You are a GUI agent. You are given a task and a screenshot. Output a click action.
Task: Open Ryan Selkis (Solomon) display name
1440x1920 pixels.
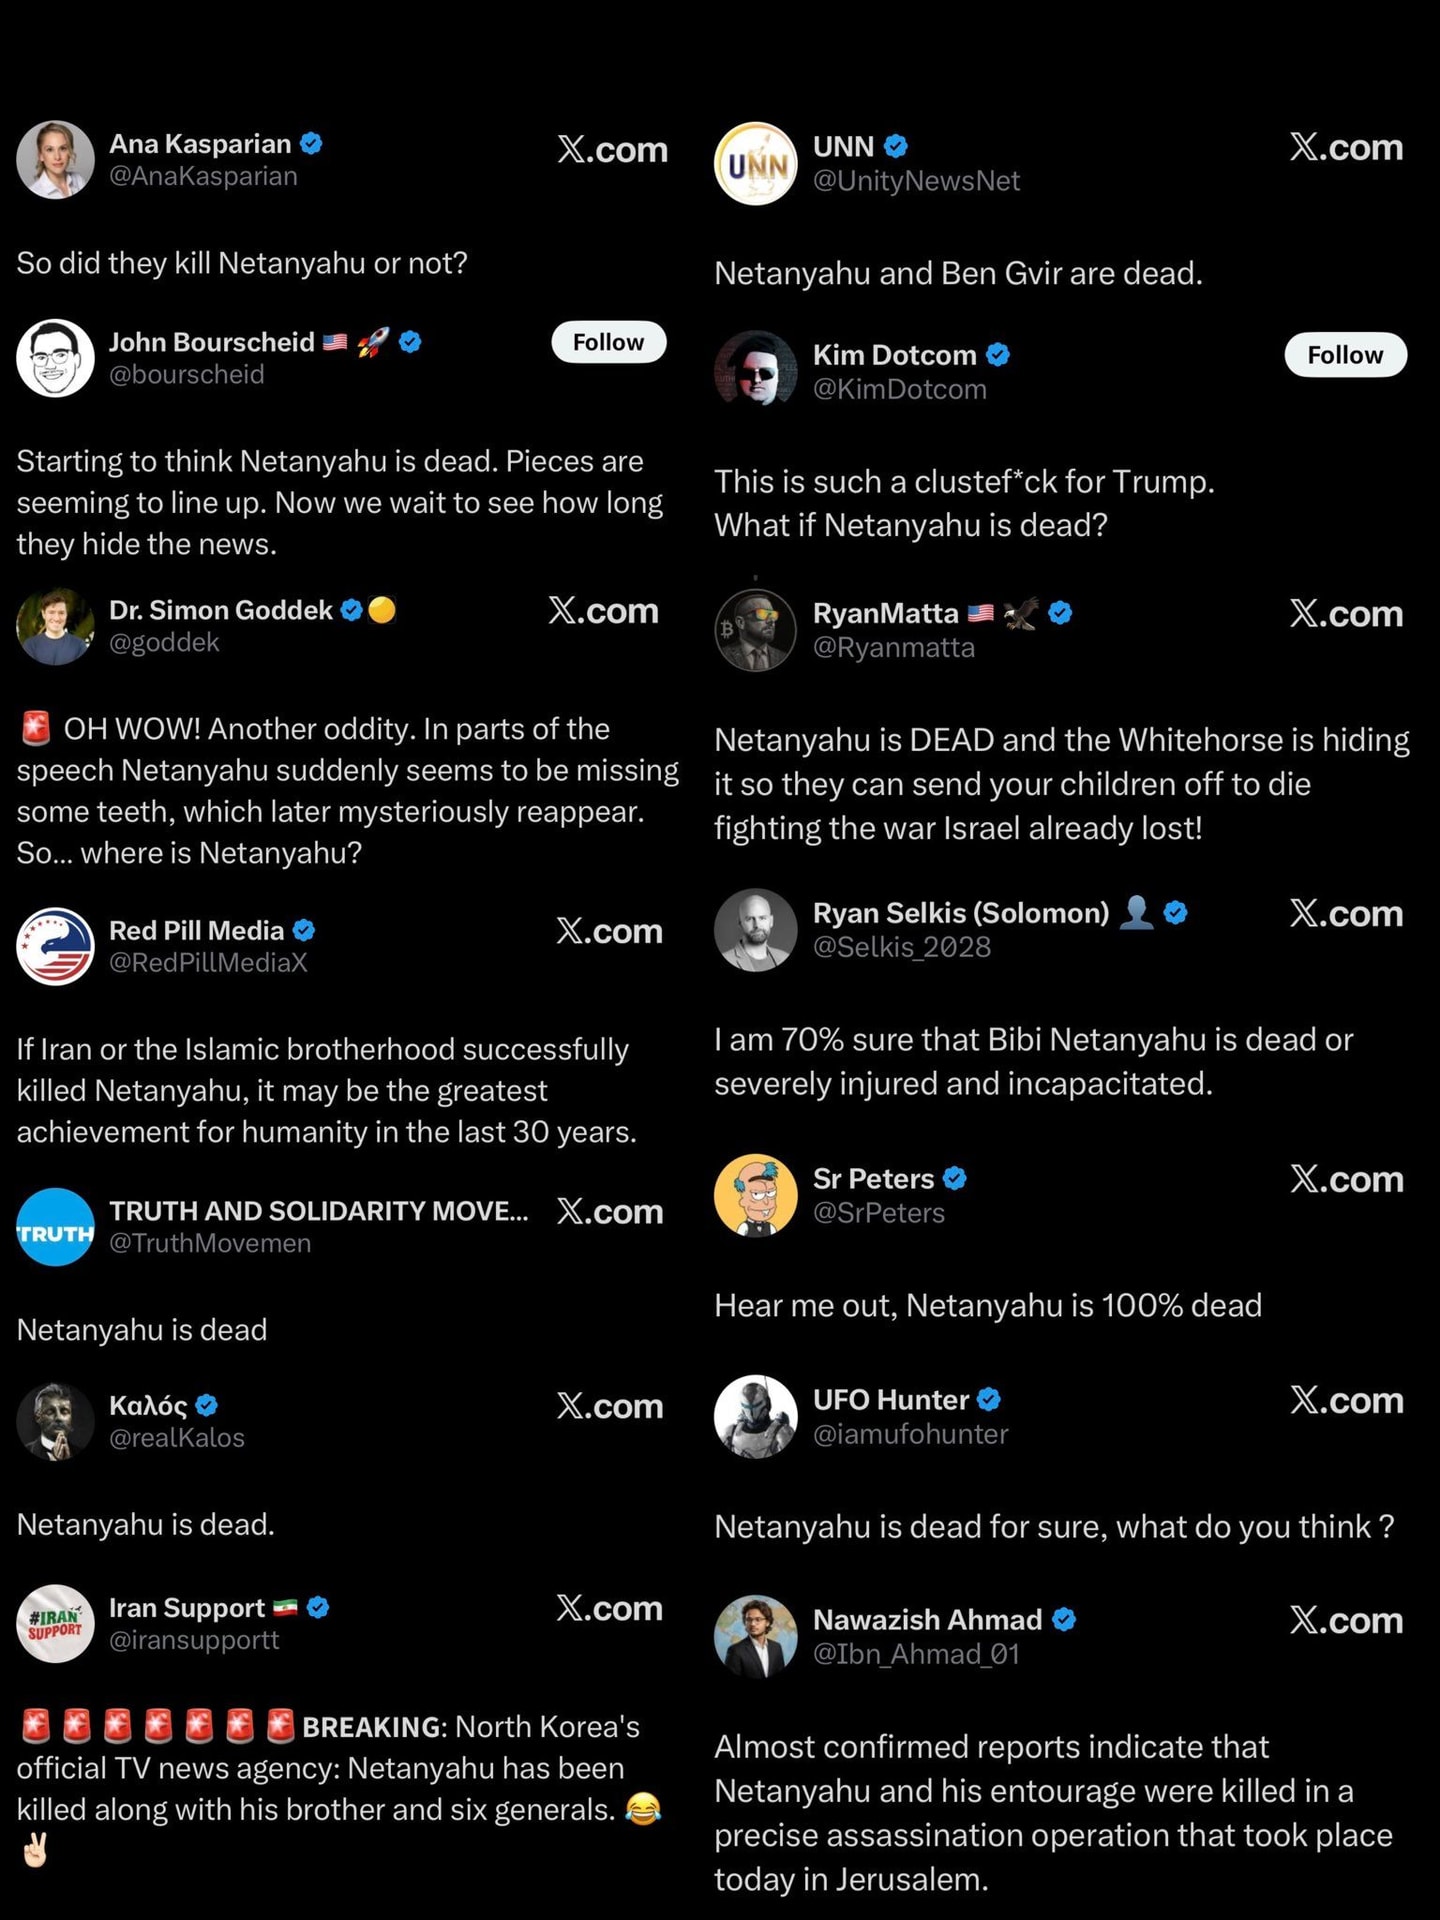pos(960,913)
